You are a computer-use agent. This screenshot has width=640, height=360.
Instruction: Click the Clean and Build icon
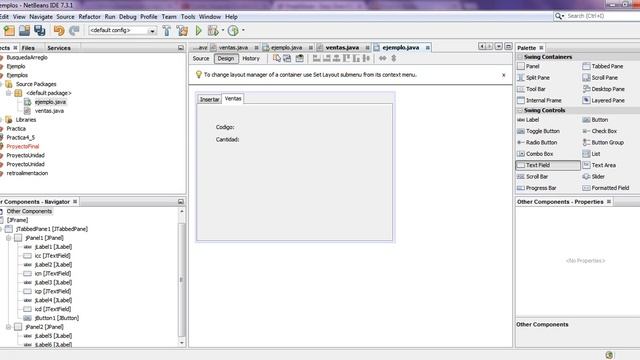[x=182, y=31]
